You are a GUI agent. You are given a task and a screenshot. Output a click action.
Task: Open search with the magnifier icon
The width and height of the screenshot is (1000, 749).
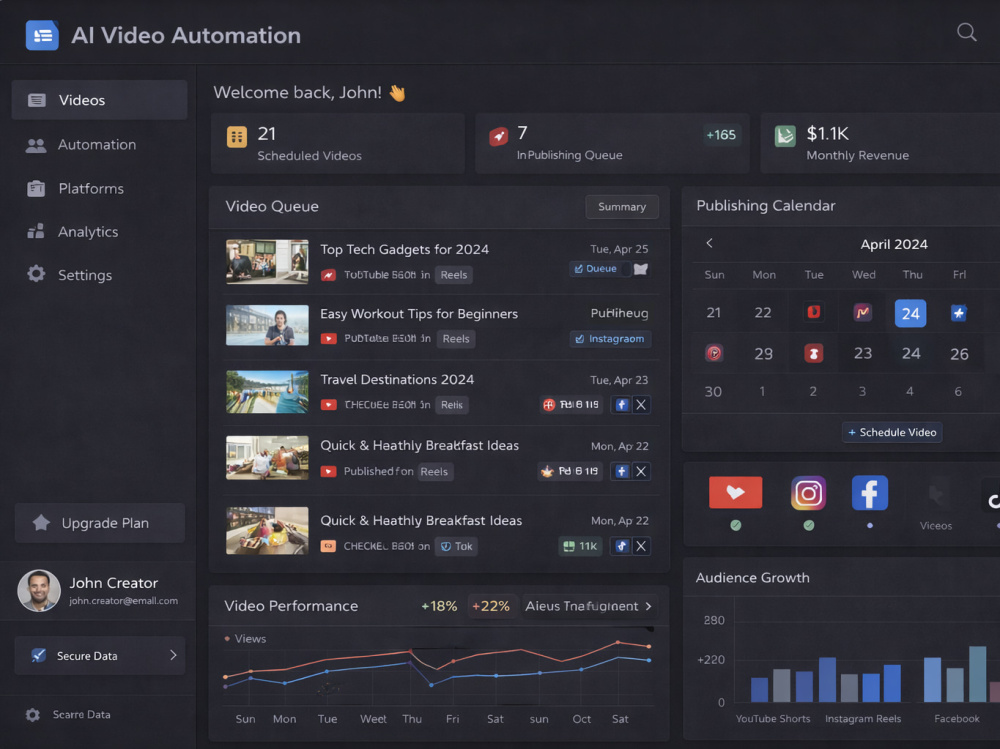pos(966,32)
